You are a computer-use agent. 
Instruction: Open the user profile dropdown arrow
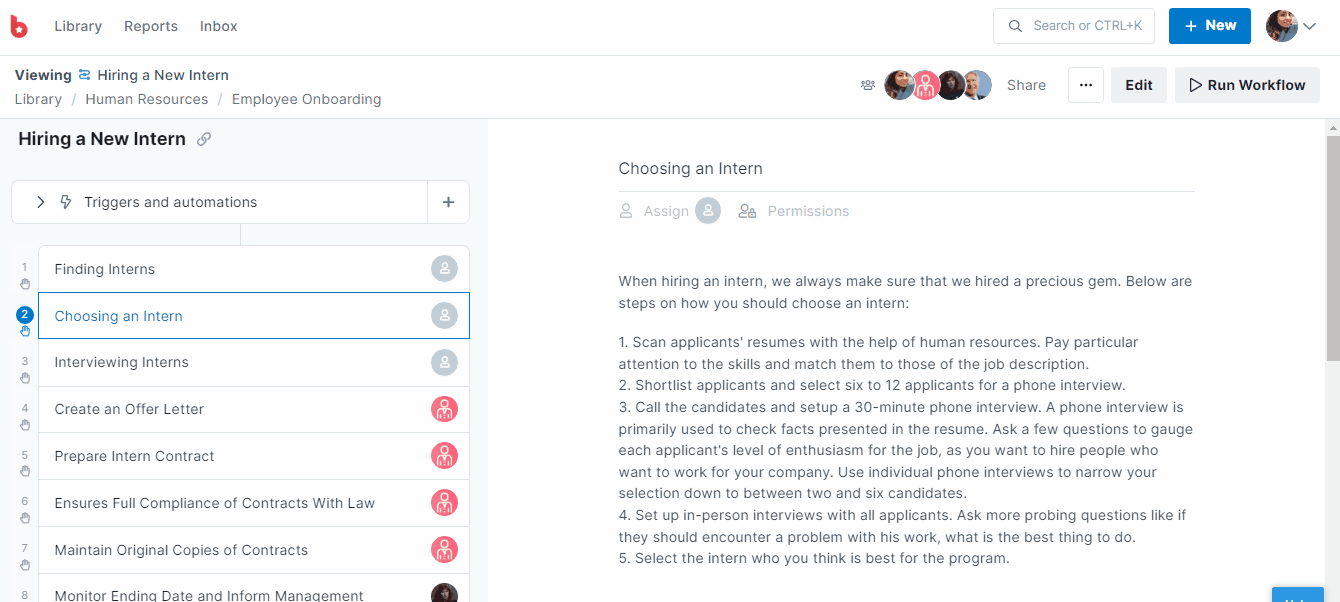(1309, 27)
